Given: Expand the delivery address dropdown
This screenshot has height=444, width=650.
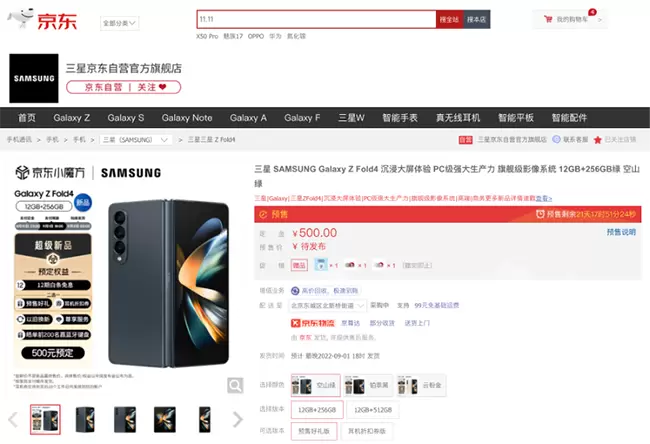Looking at the screenshot, I should pyautogui.click(x=327, y=306).
